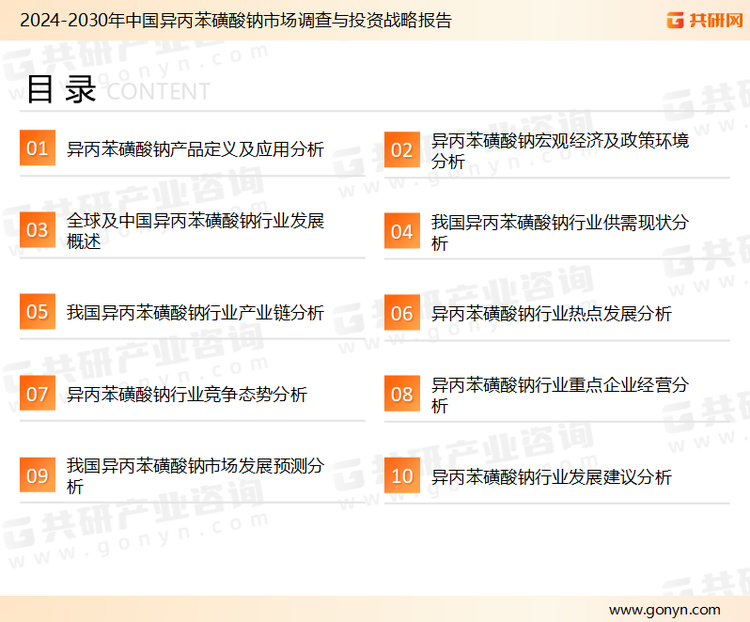Click the orange 06 number badge
This screenshot has height=622, width=750.
(x=402, y=313)
